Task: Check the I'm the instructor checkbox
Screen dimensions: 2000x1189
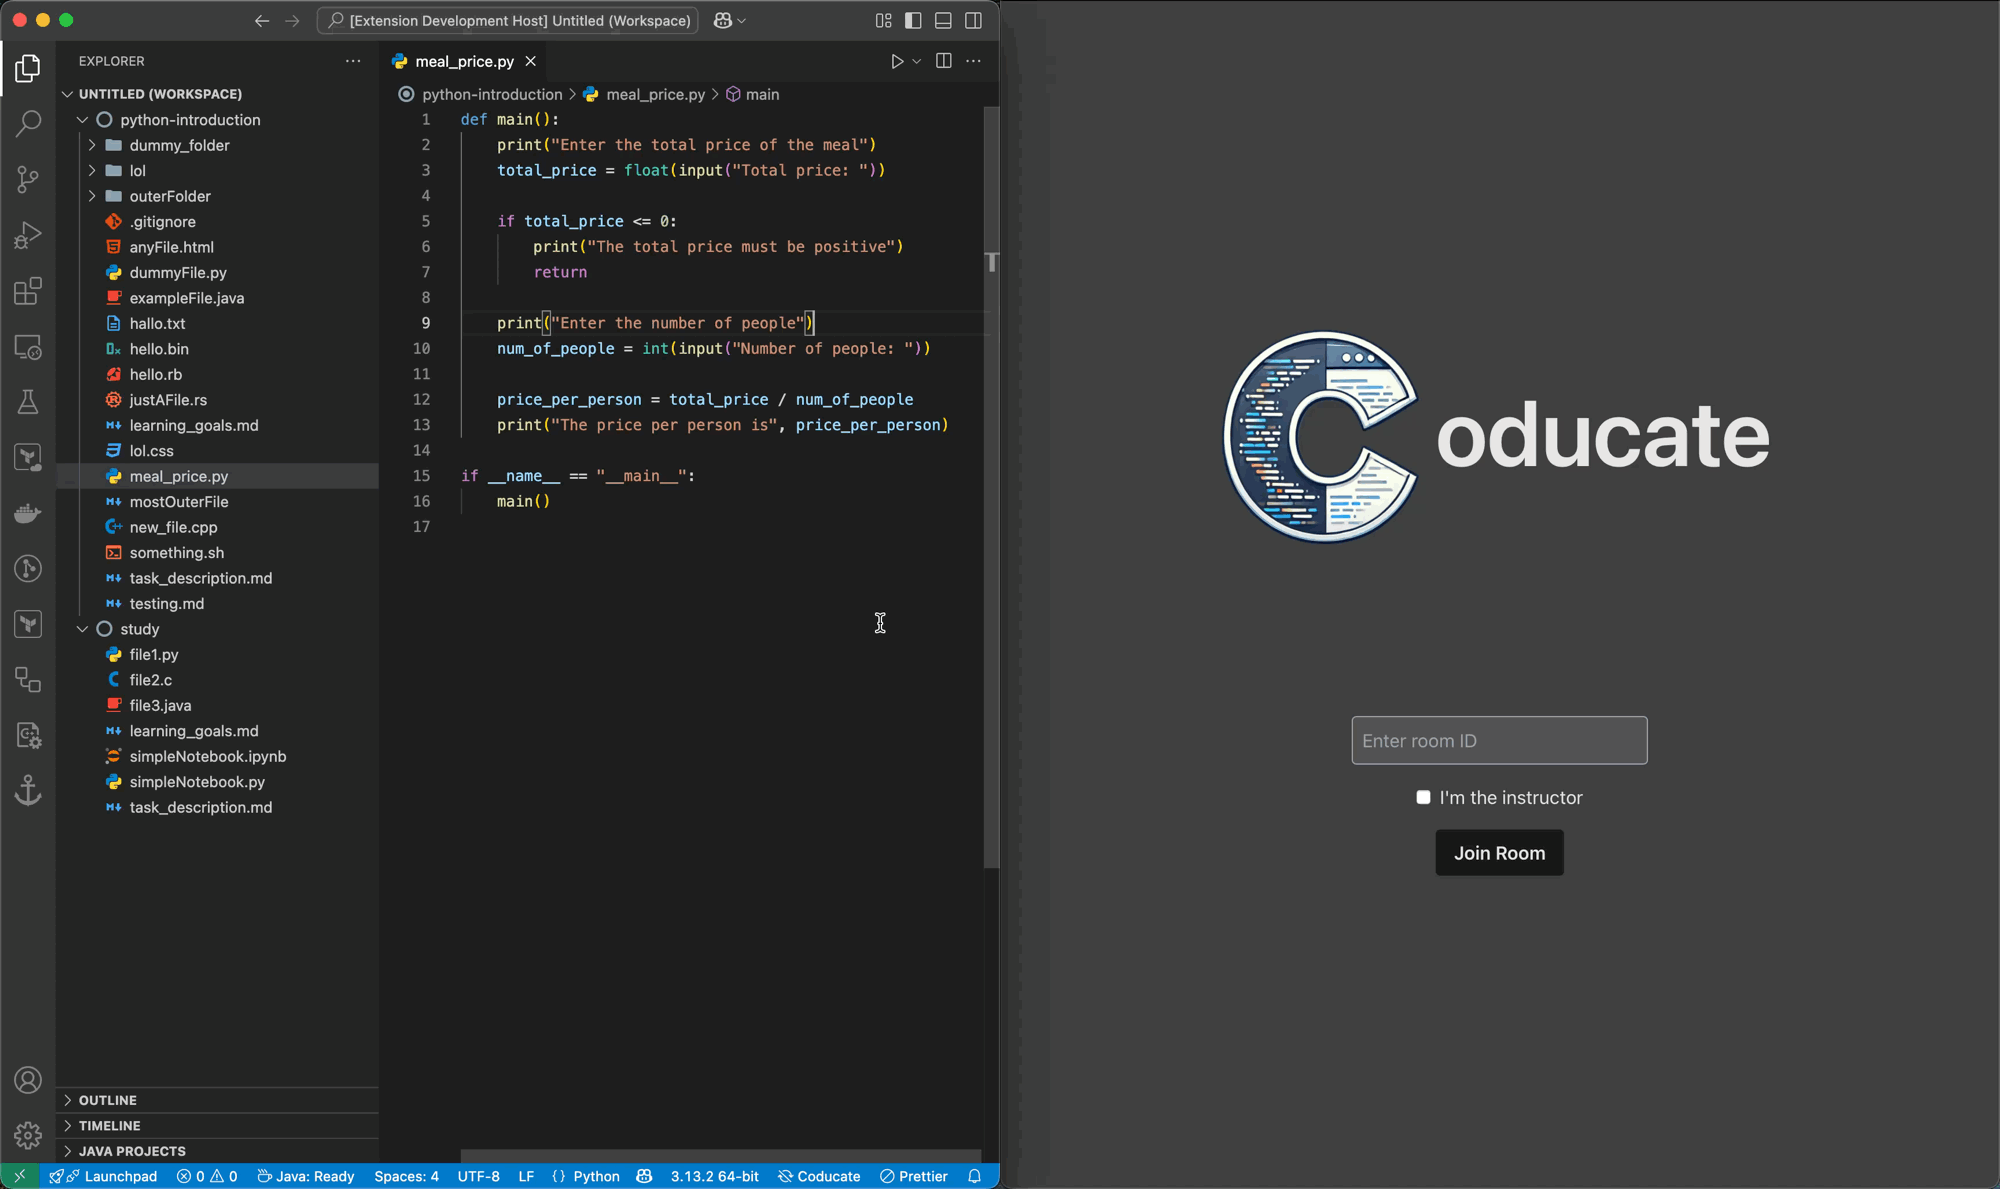Action: pos(1423,797)
